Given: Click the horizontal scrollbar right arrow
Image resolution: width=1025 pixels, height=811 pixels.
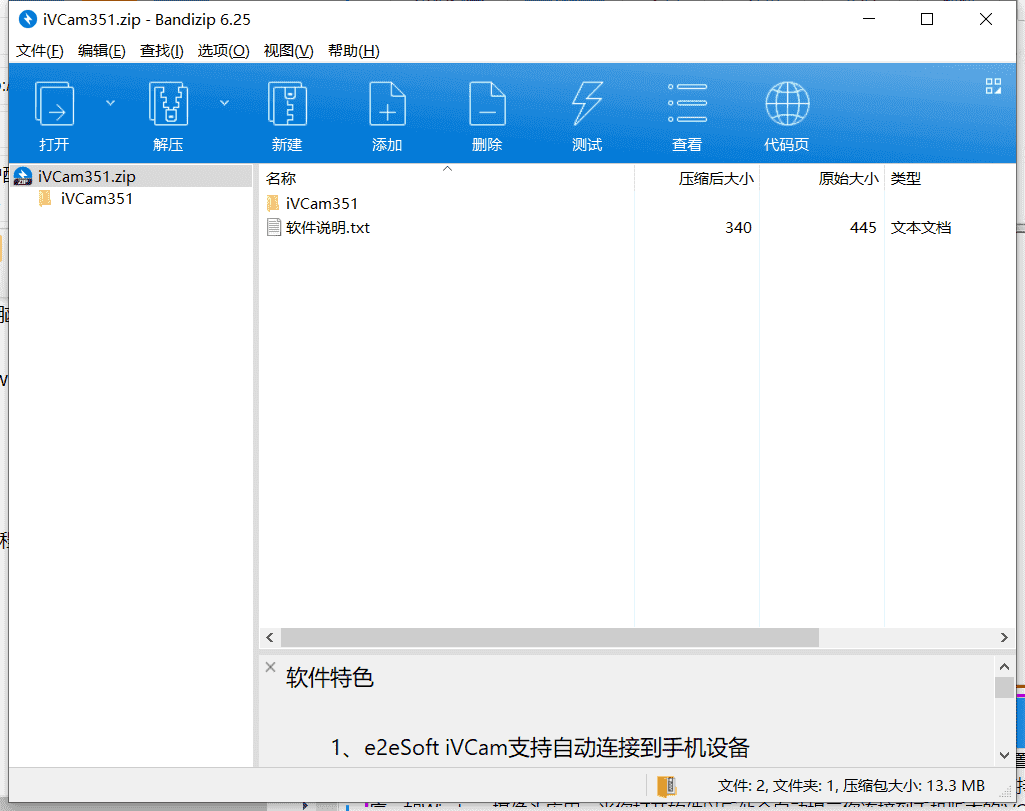Looking at the screenshot, I should tap(1004, 637).
